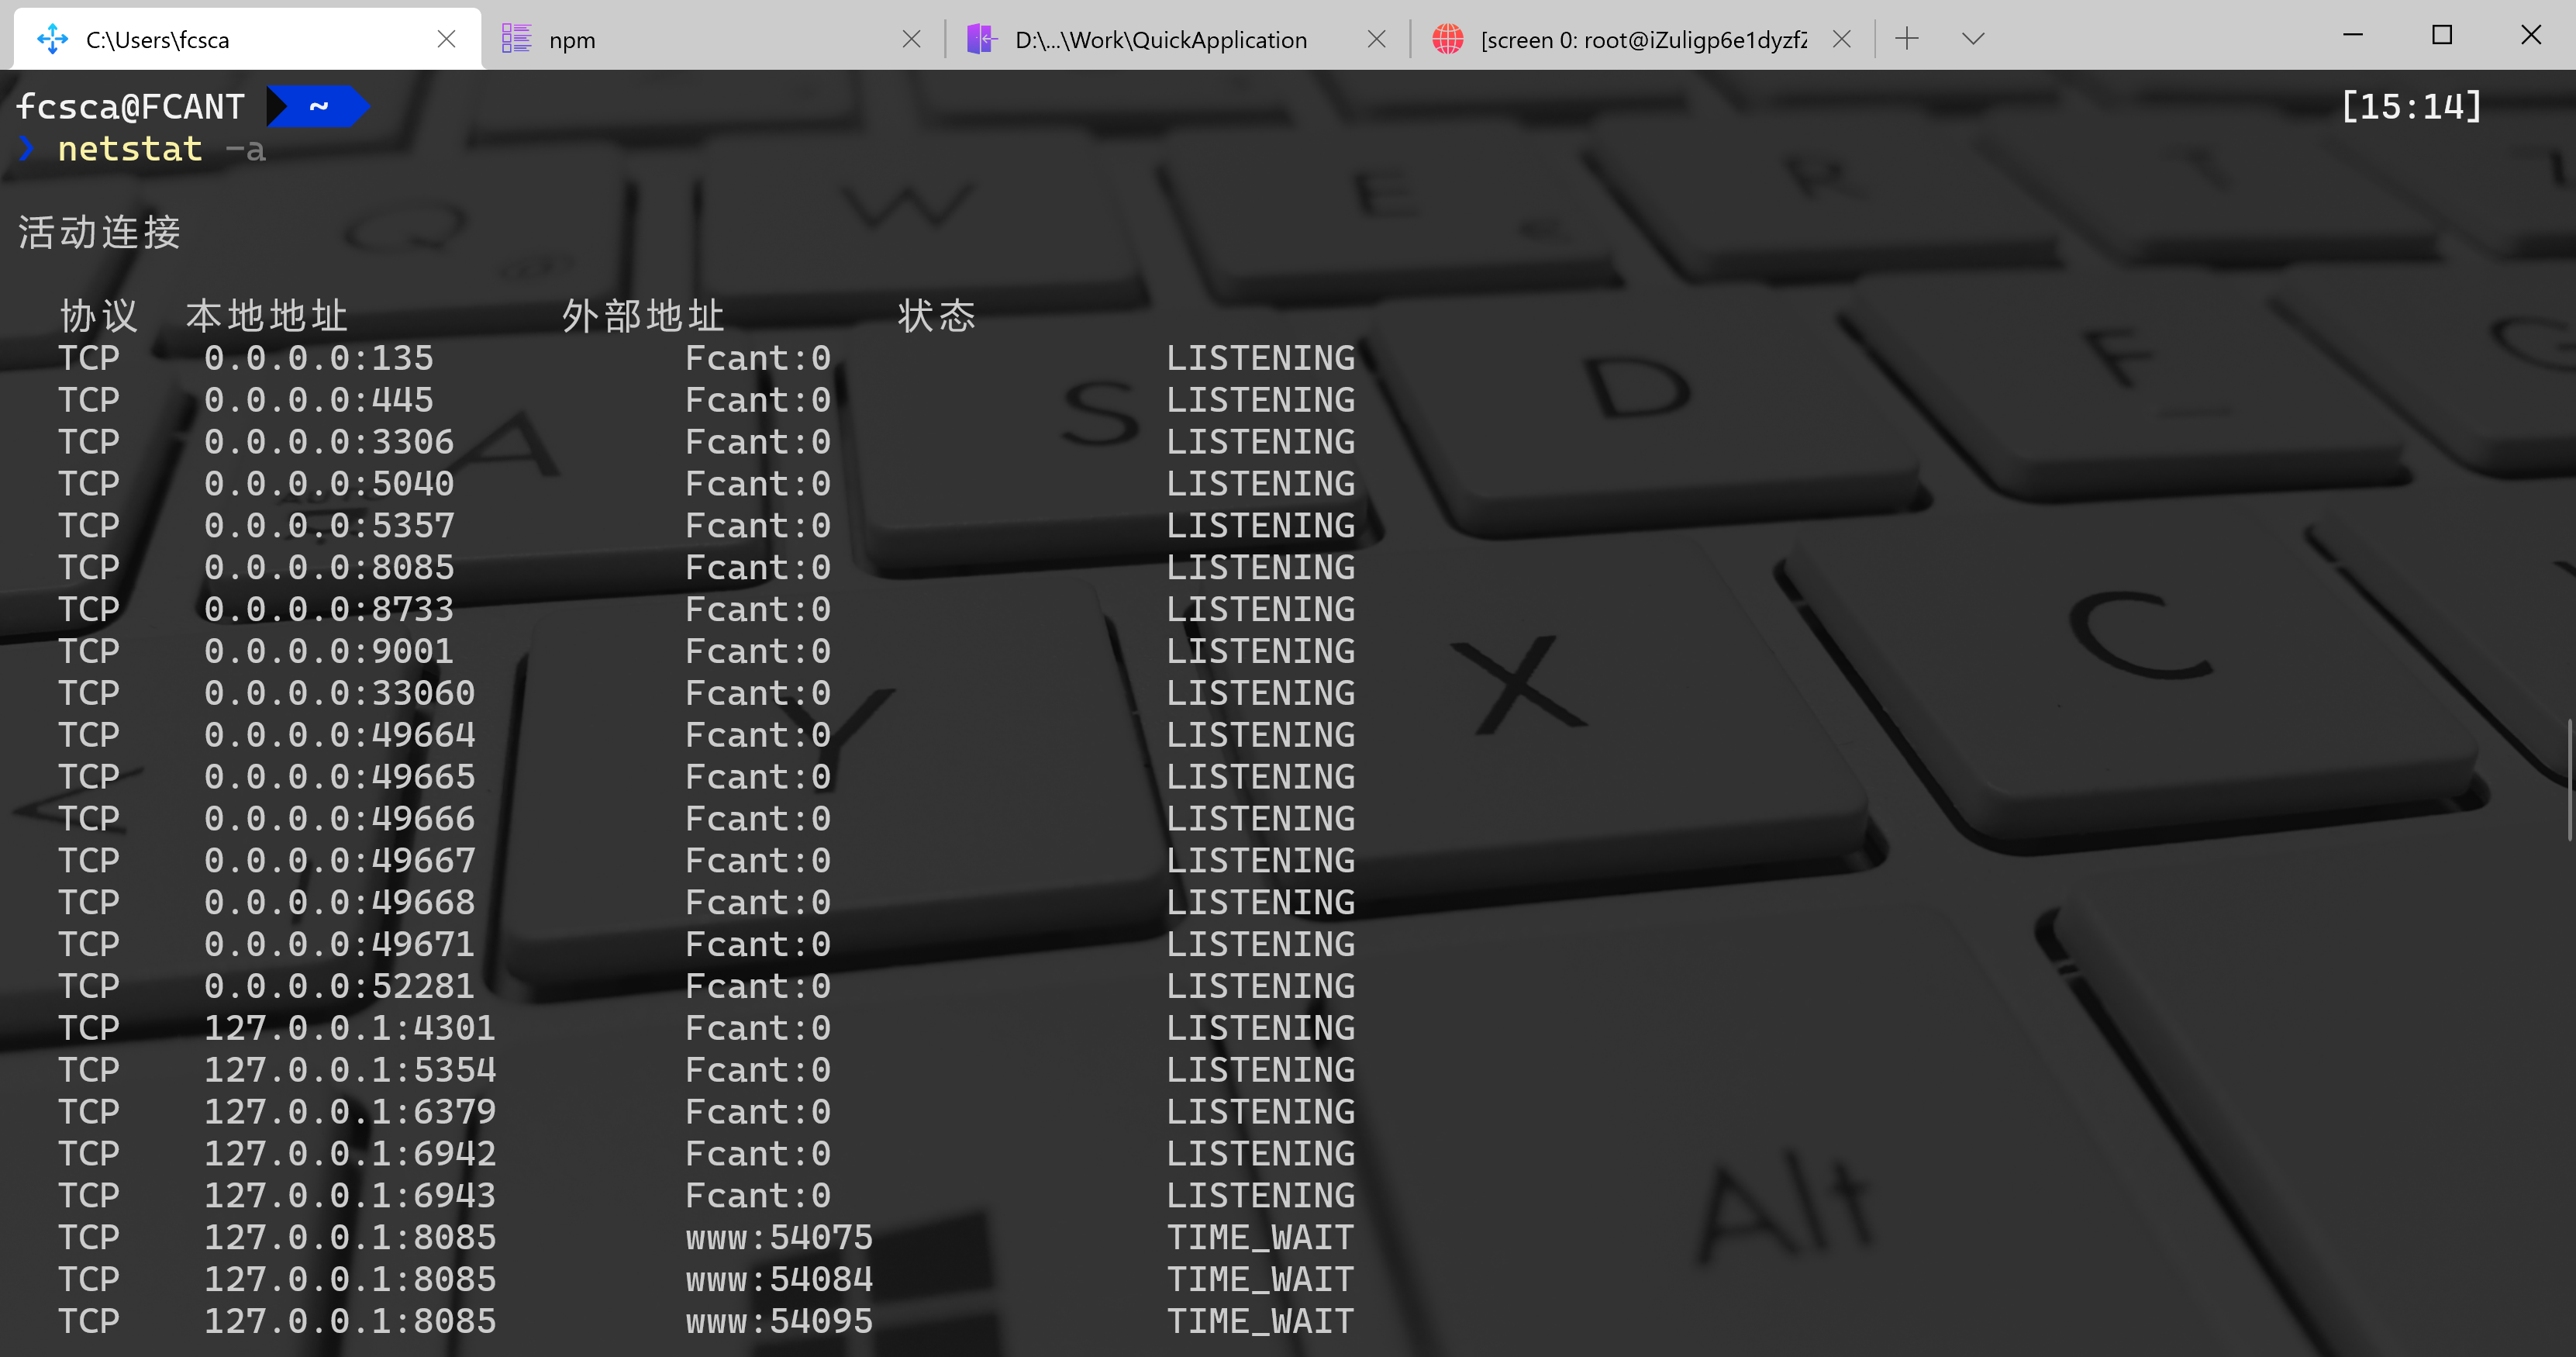The width and height of the screenshot is (2576, 1357).
Task: Select the C:\Users\fcsca tab
Action: 247,39
